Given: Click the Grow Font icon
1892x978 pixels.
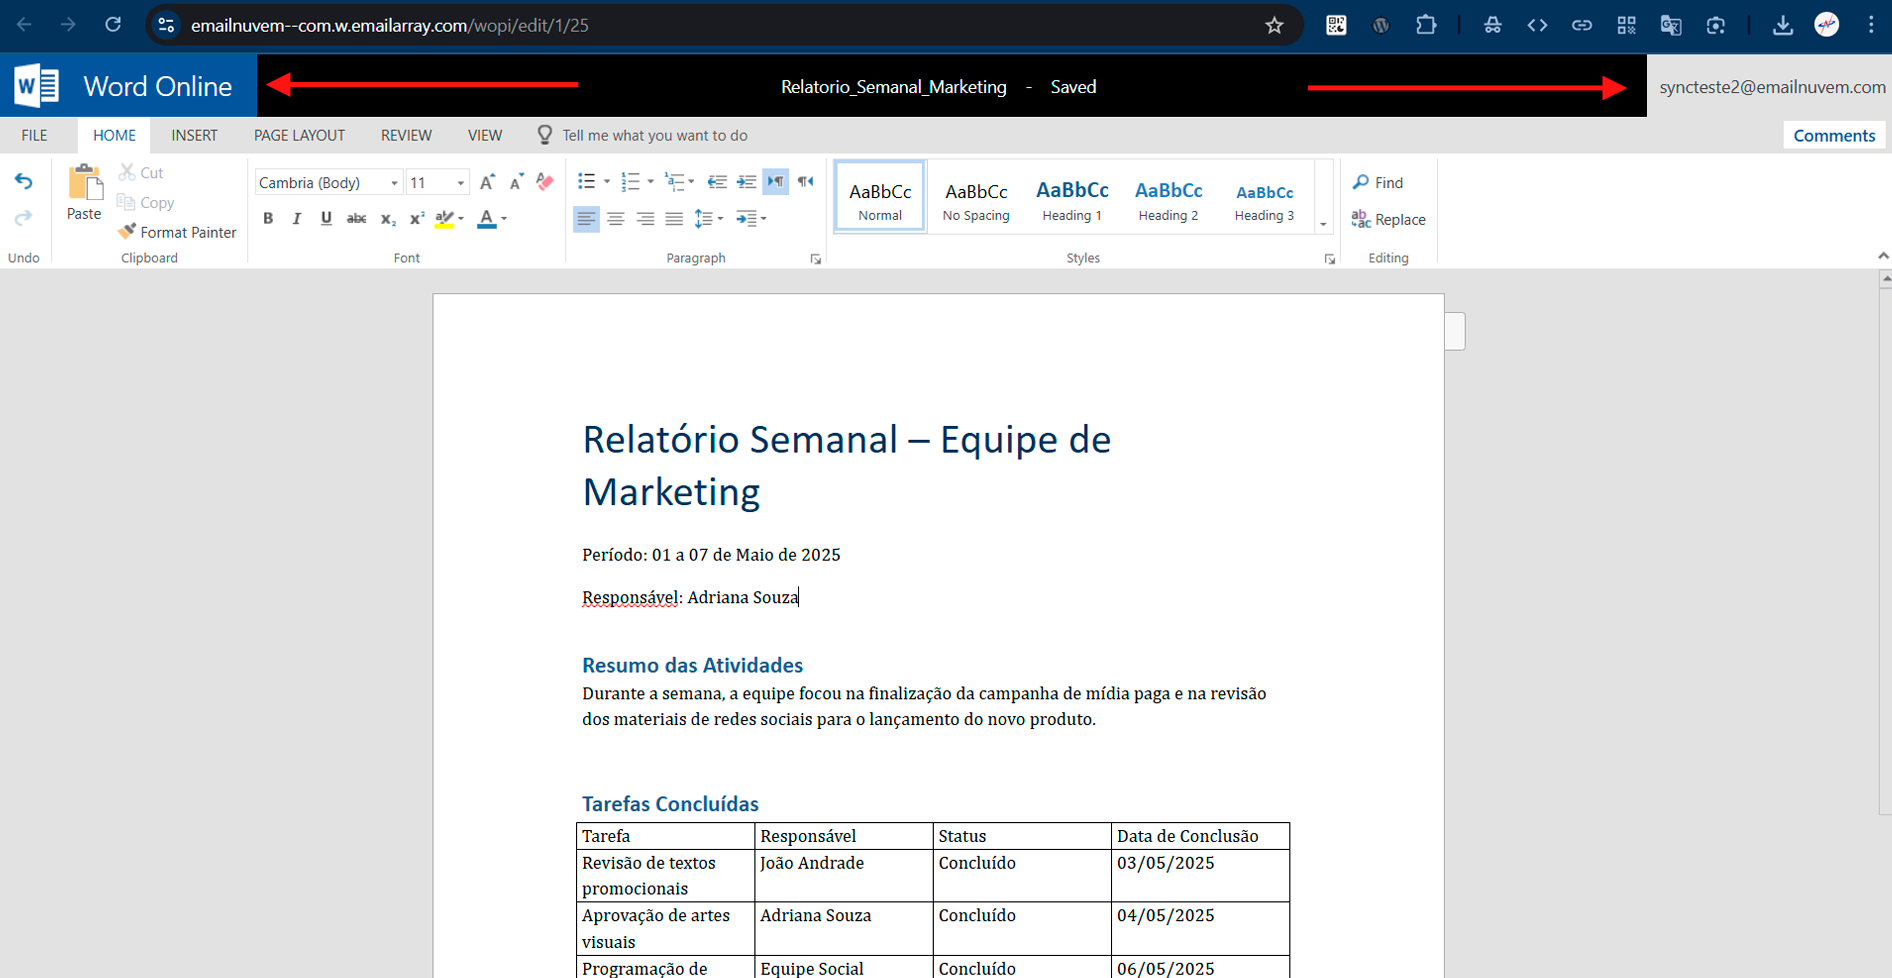Looking at the screenshot, I should point(487,182).
